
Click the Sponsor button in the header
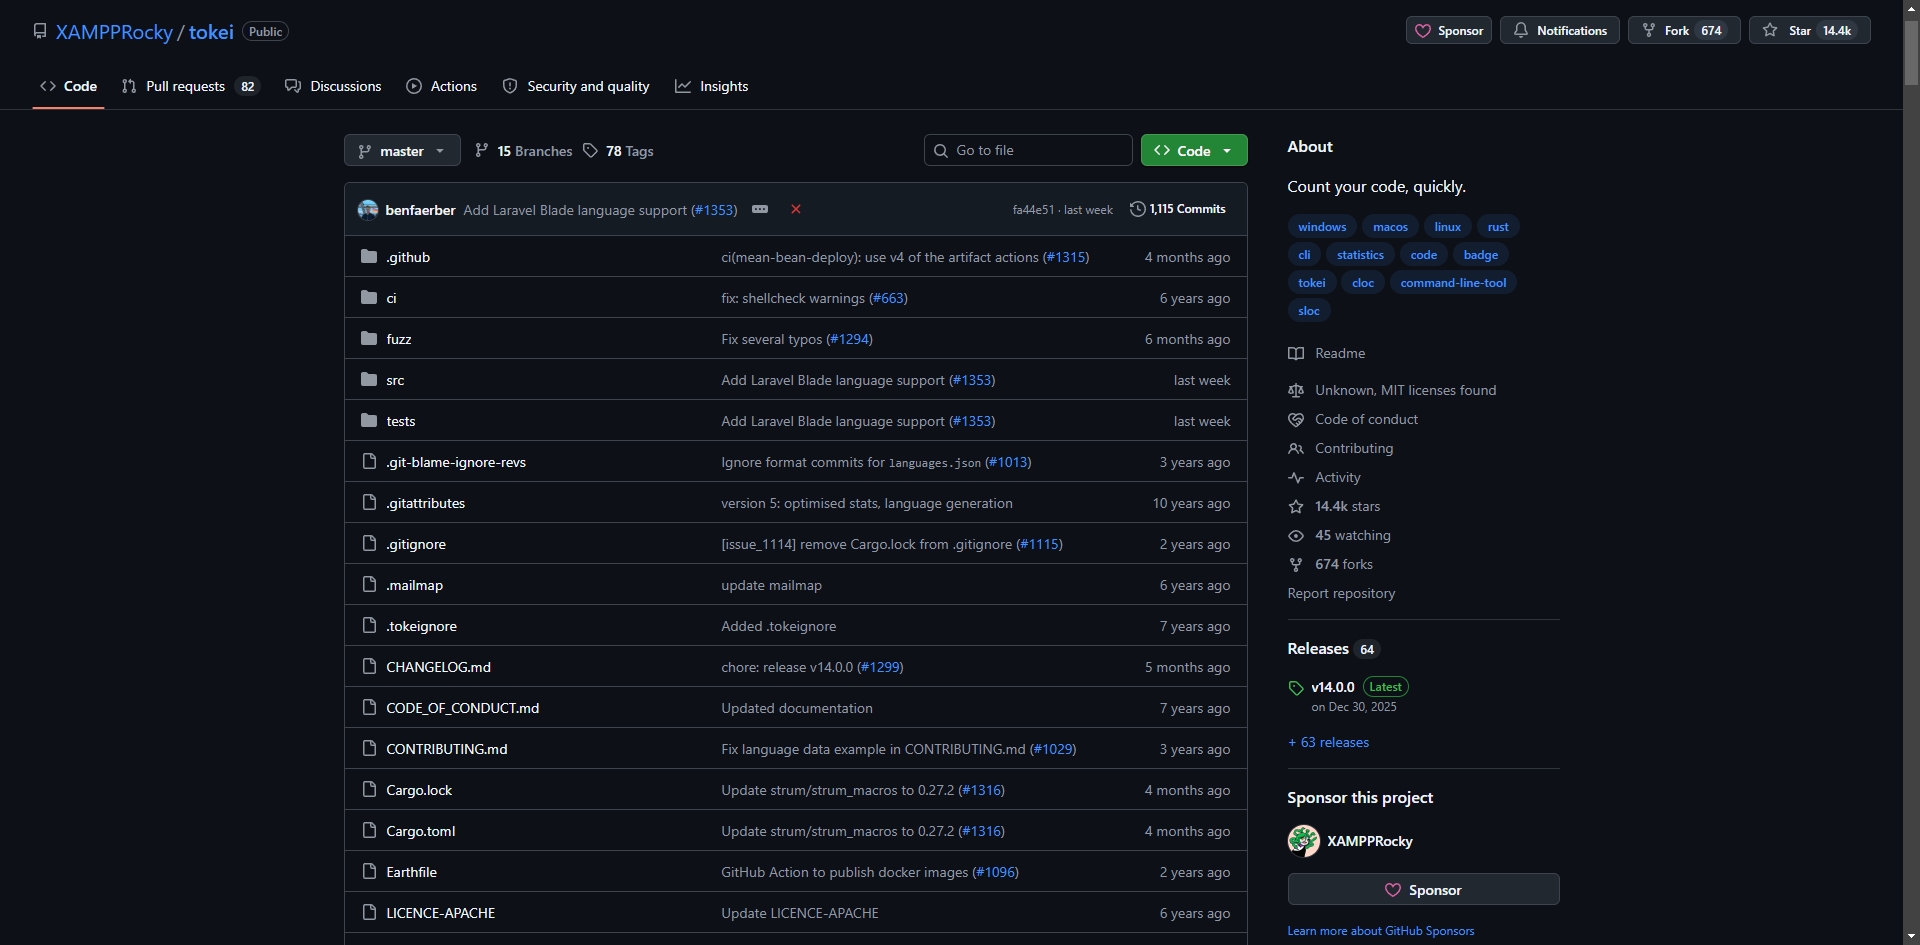[x=1449, y=30]
